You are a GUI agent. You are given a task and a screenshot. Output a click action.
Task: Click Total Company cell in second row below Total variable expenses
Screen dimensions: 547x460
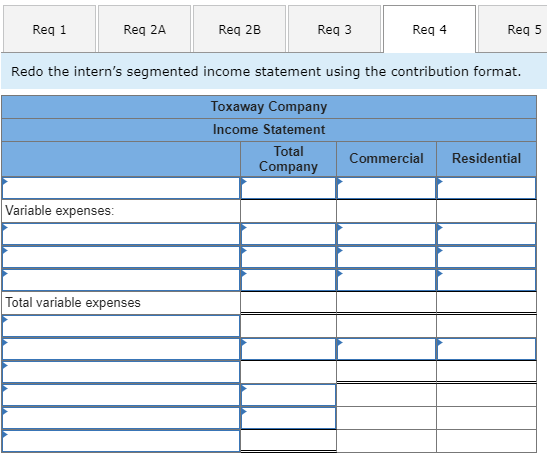coord(289,349)
